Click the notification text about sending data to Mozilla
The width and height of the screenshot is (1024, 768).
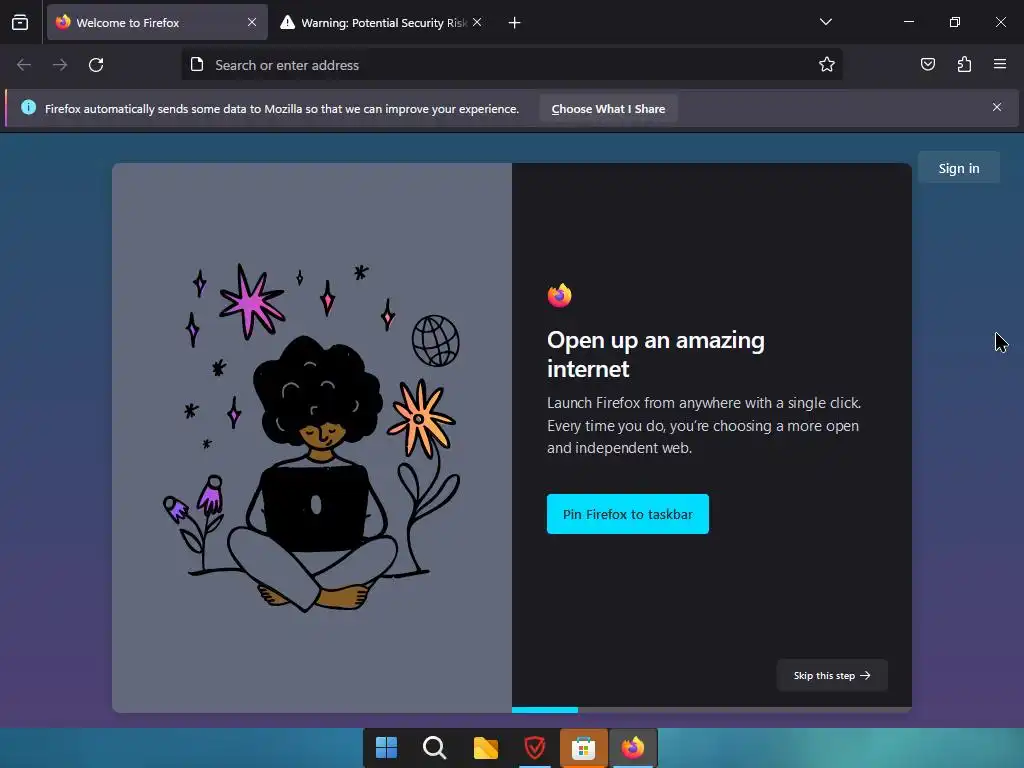(281, 109)
